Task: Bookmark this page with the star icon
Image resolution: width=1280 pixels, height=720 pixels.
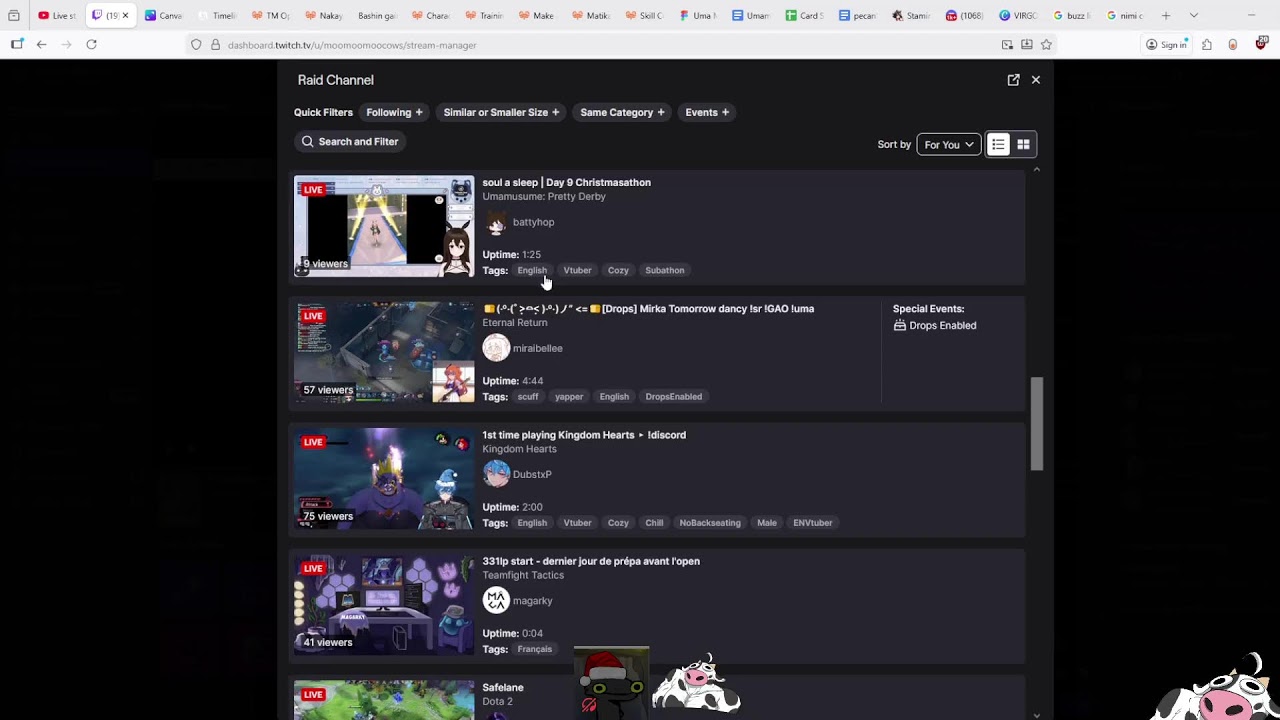Action: [1046, 45]
